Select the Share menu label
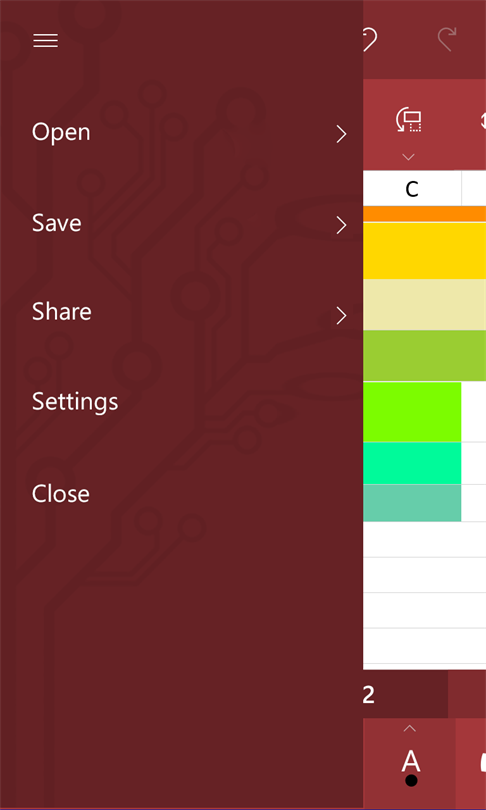This screenshot has height=810, width=486. point(61,311)
